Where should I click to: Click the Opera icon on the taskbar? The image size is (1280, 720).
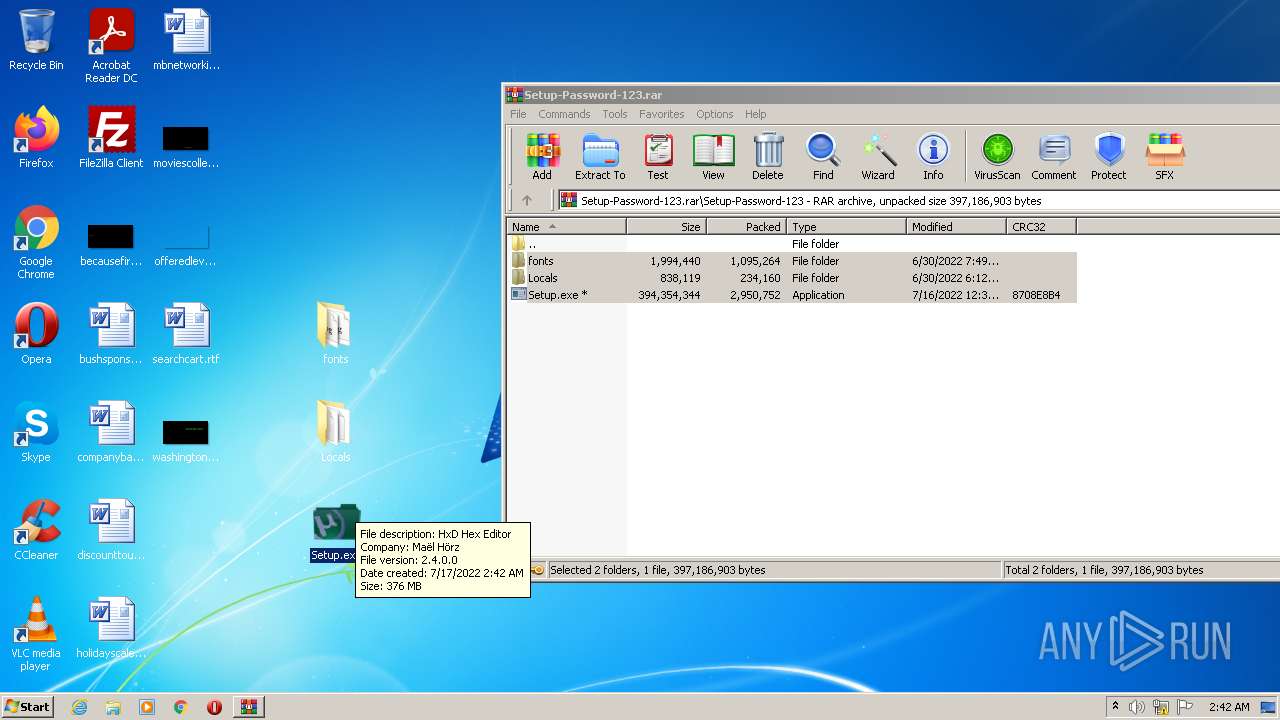pyautogui.click(x=214, y=707)
